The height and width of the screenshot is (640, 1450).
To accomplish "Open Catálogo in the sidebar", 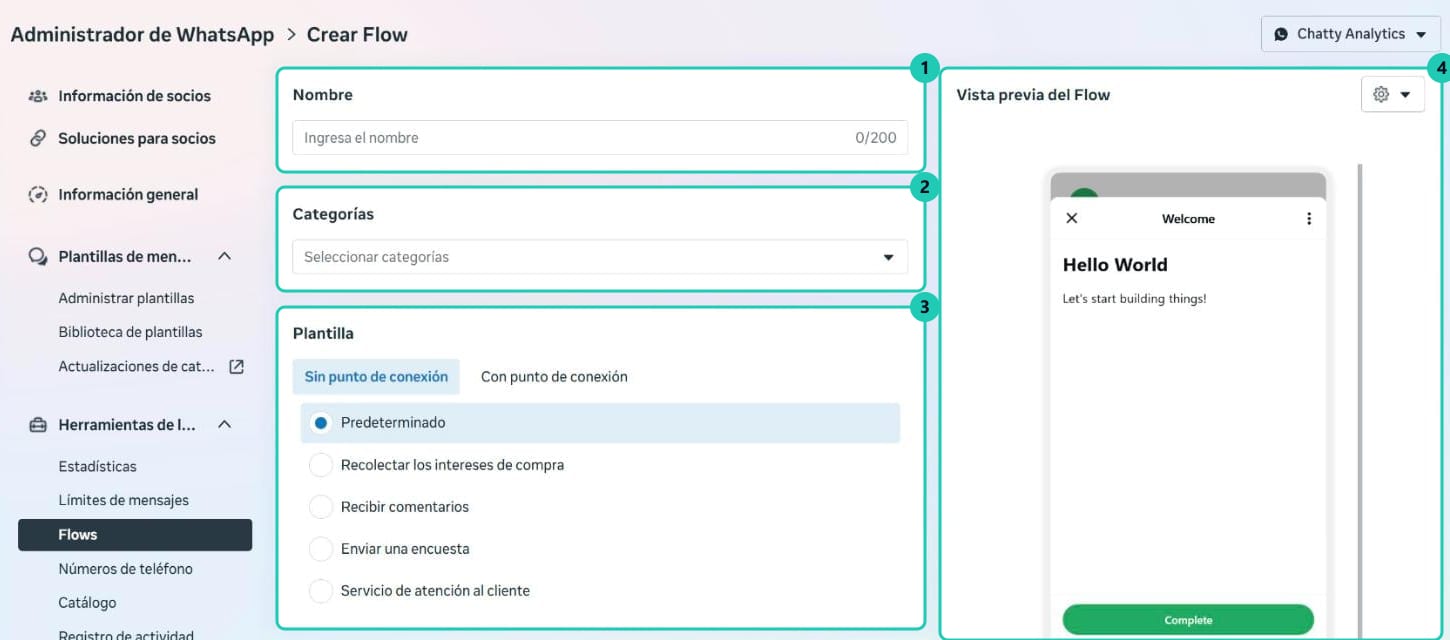I will tap(87, 602).
